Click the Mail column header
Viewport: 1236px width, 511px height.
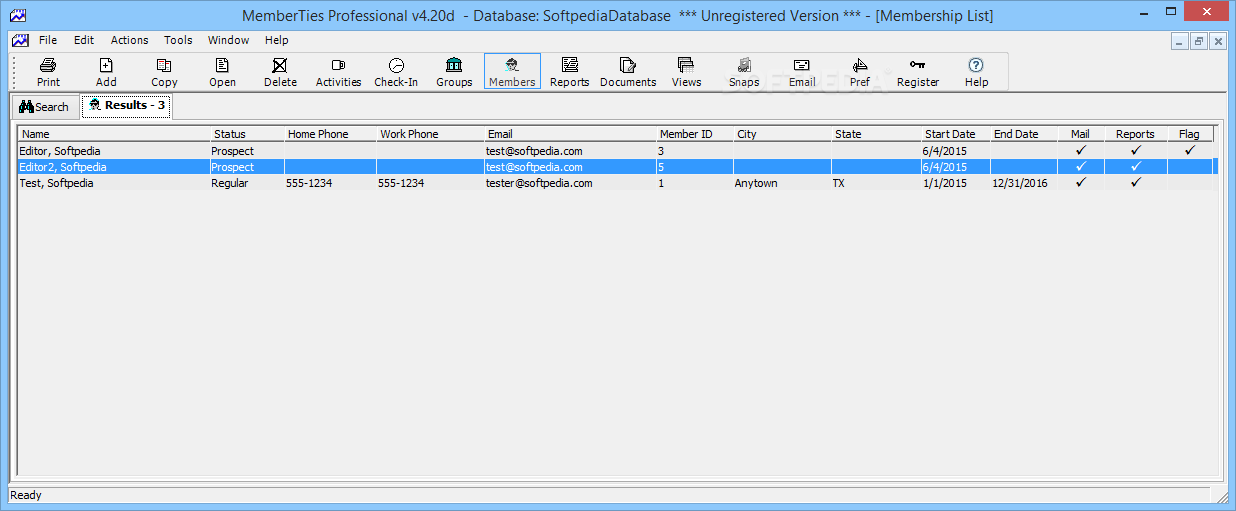click(1080, 134)
